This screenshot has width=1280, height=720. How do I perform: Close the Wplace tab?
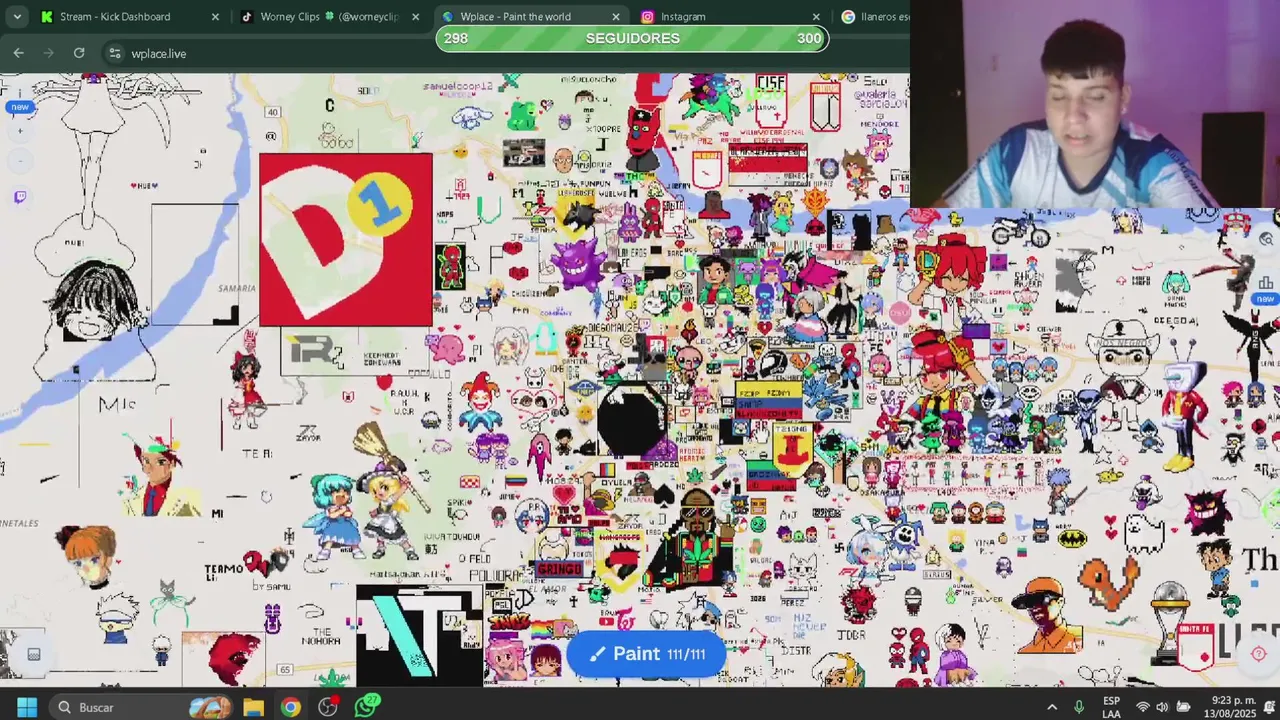click(x=616, y=17)
